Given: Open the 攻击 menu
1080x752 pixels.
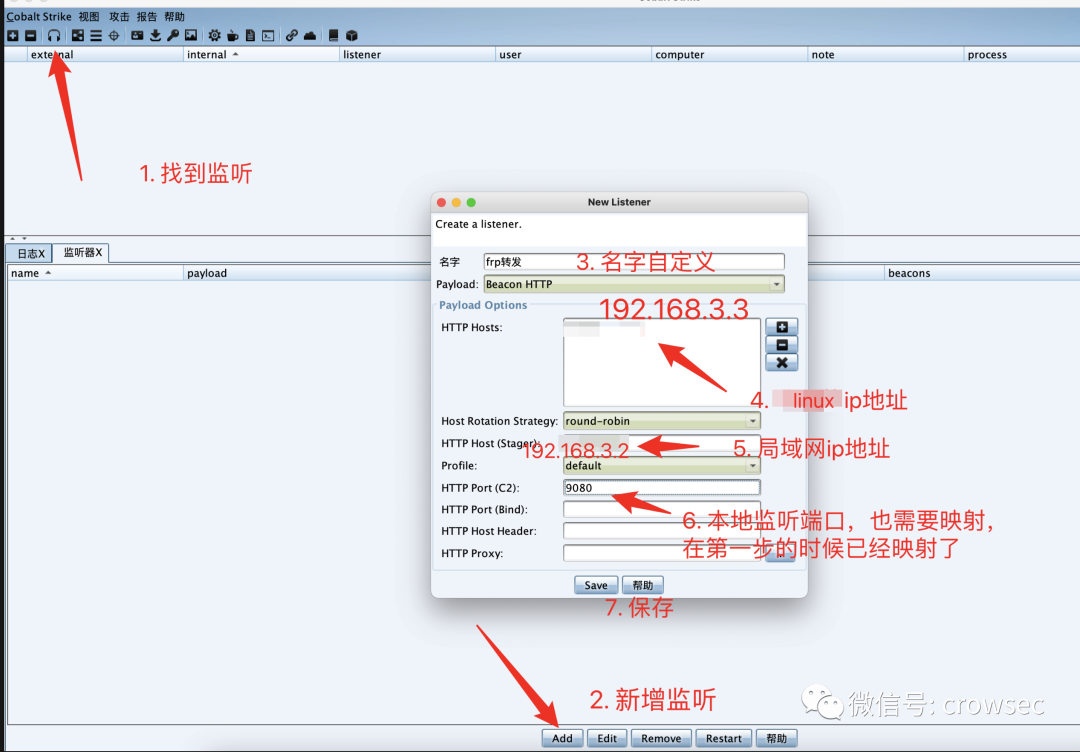Looking at the screenshot, I should coord(119,17).
